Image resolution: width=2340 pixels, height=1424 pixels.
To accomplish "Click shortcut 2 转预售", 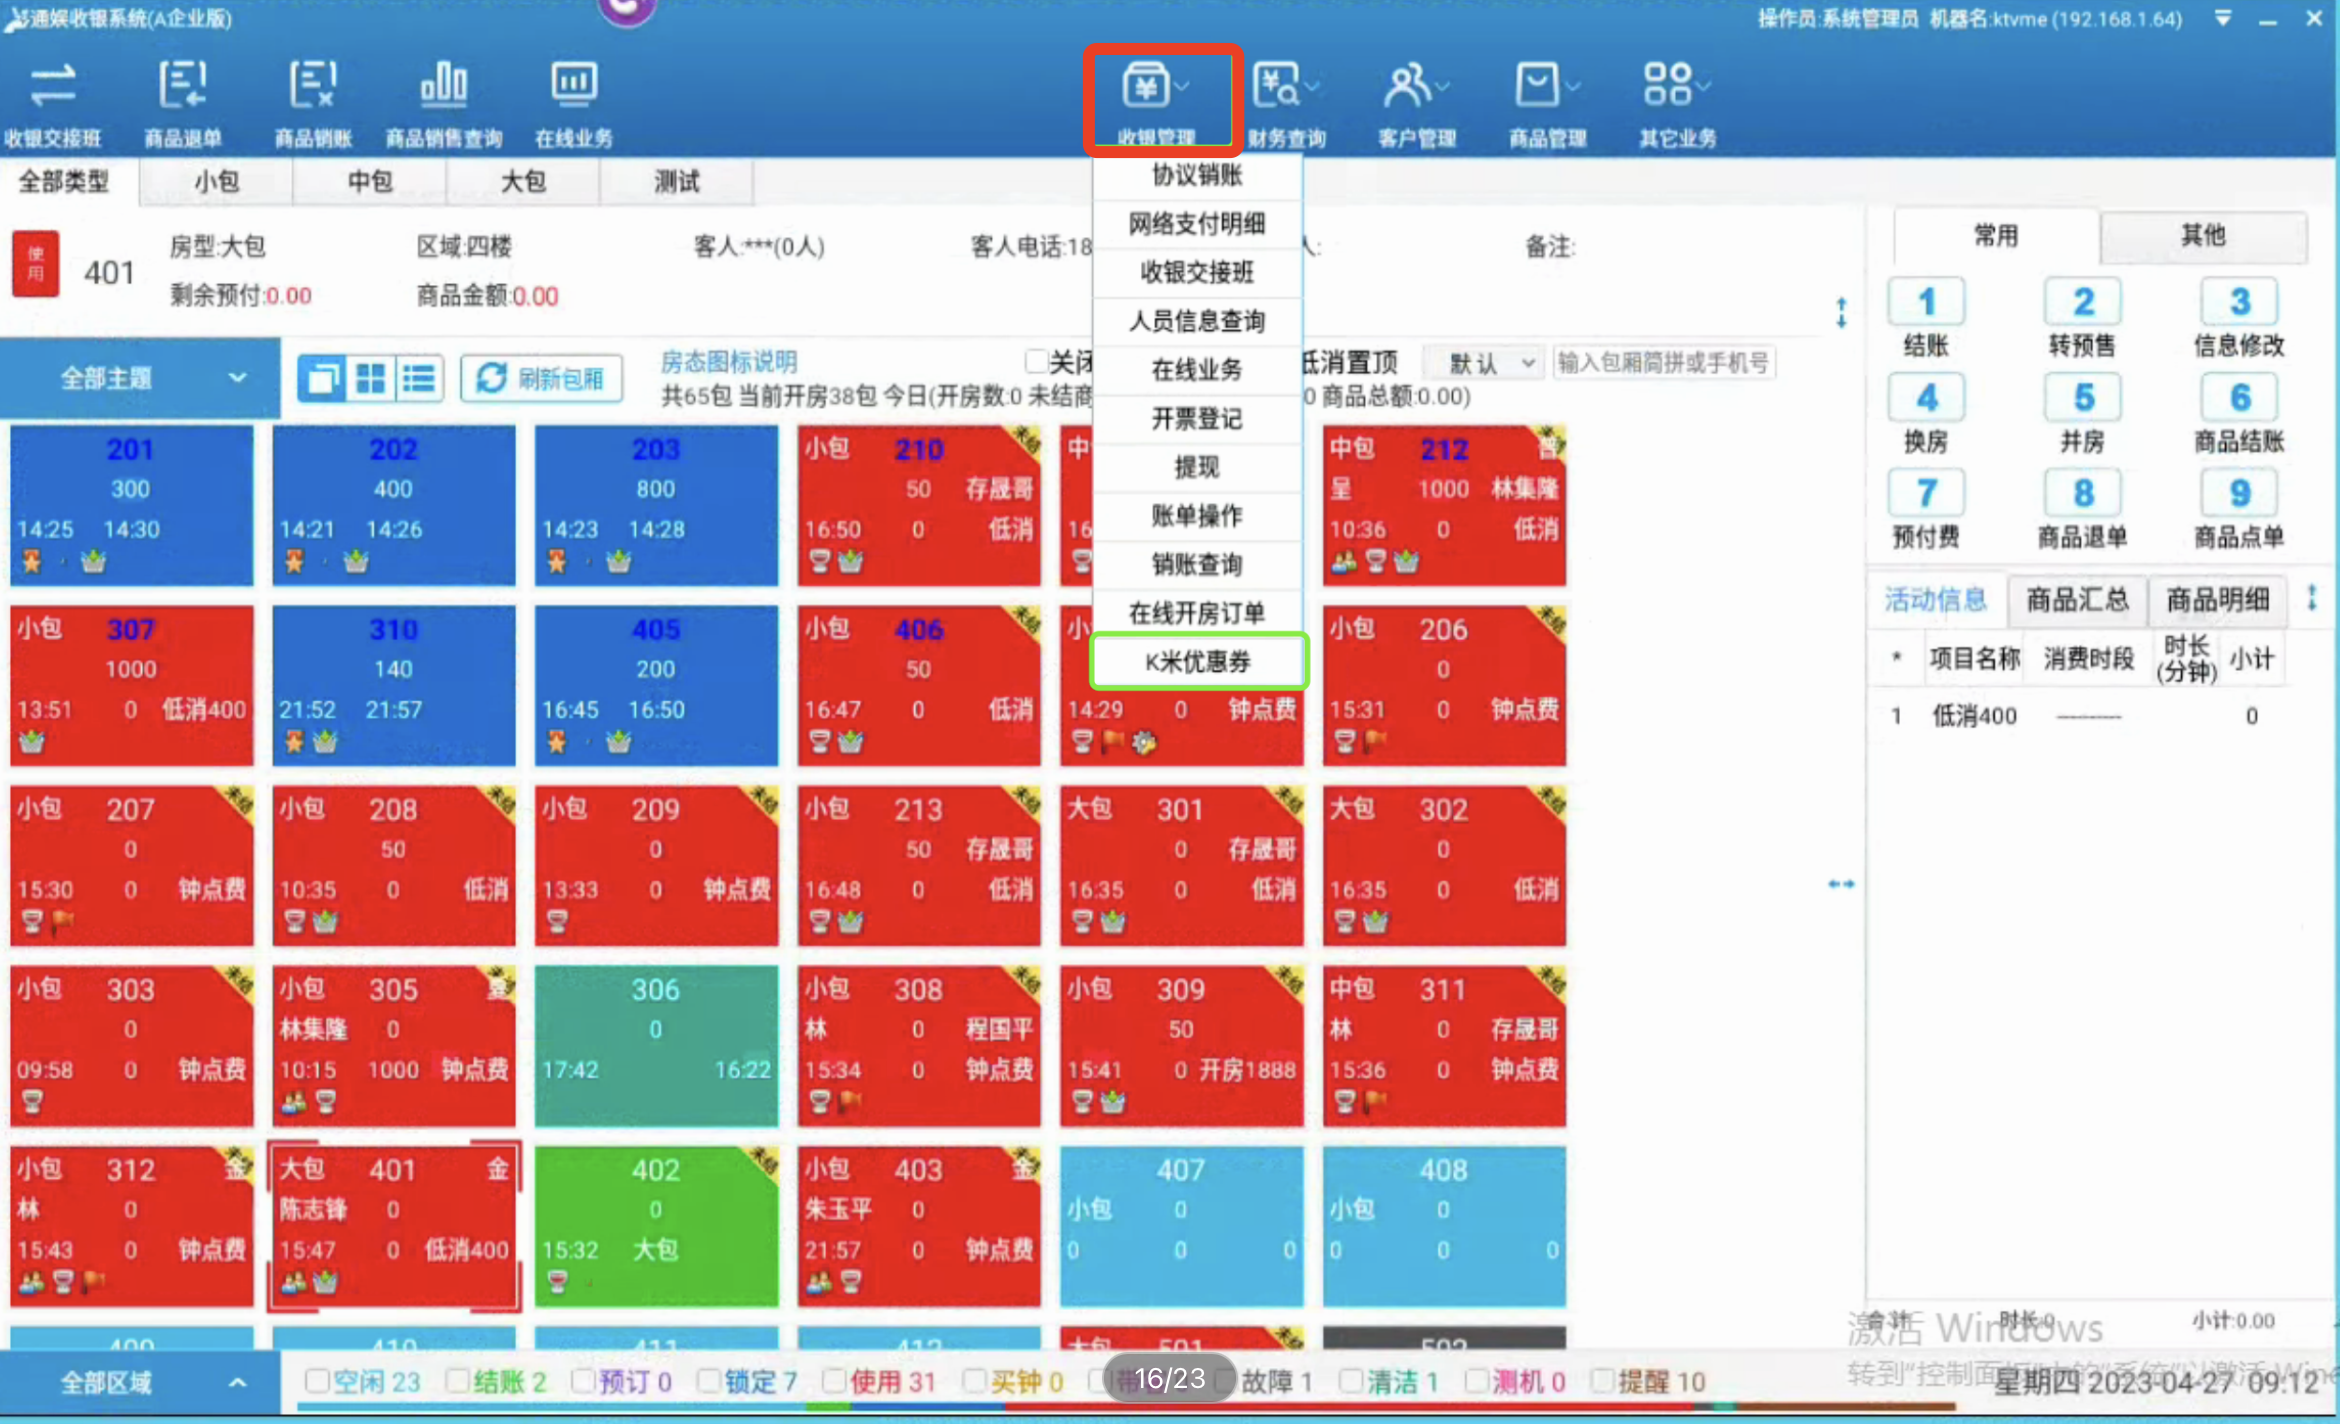I will [x=2082, y=318].
